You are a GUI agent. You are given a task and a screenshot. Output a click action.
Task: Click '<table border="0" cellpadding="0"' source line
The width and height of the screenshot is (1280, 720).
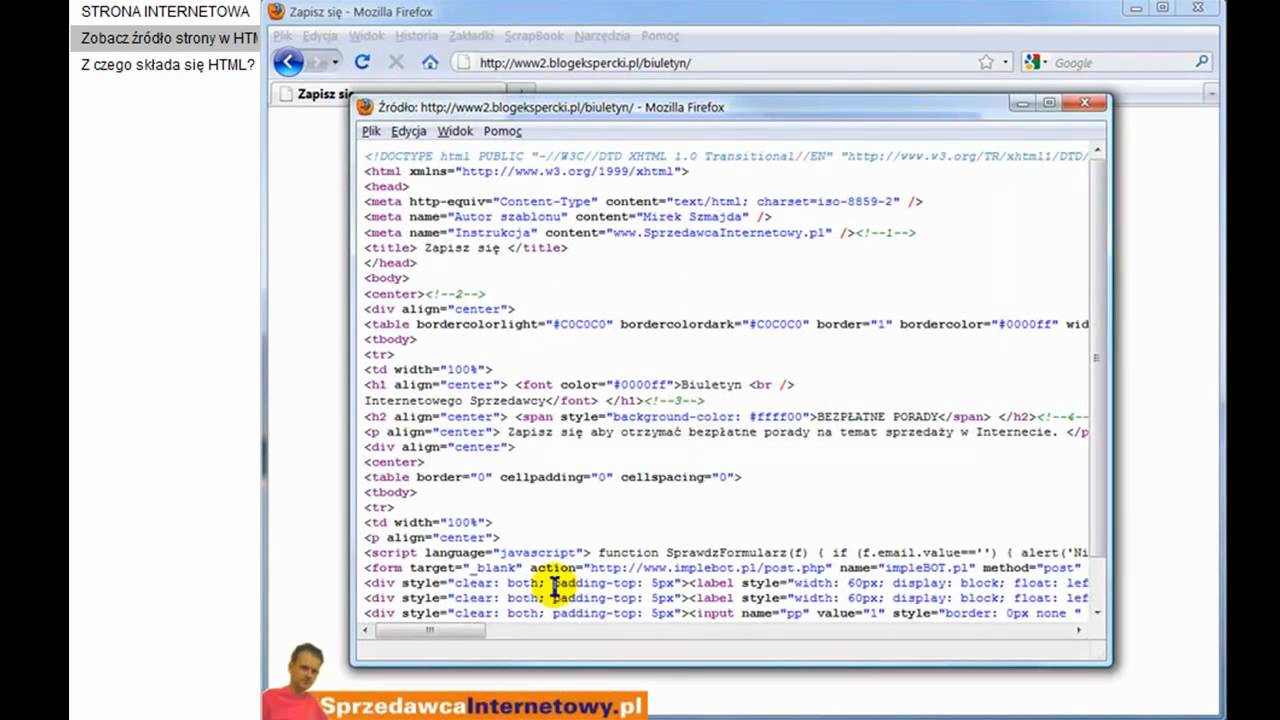point(553,477)
